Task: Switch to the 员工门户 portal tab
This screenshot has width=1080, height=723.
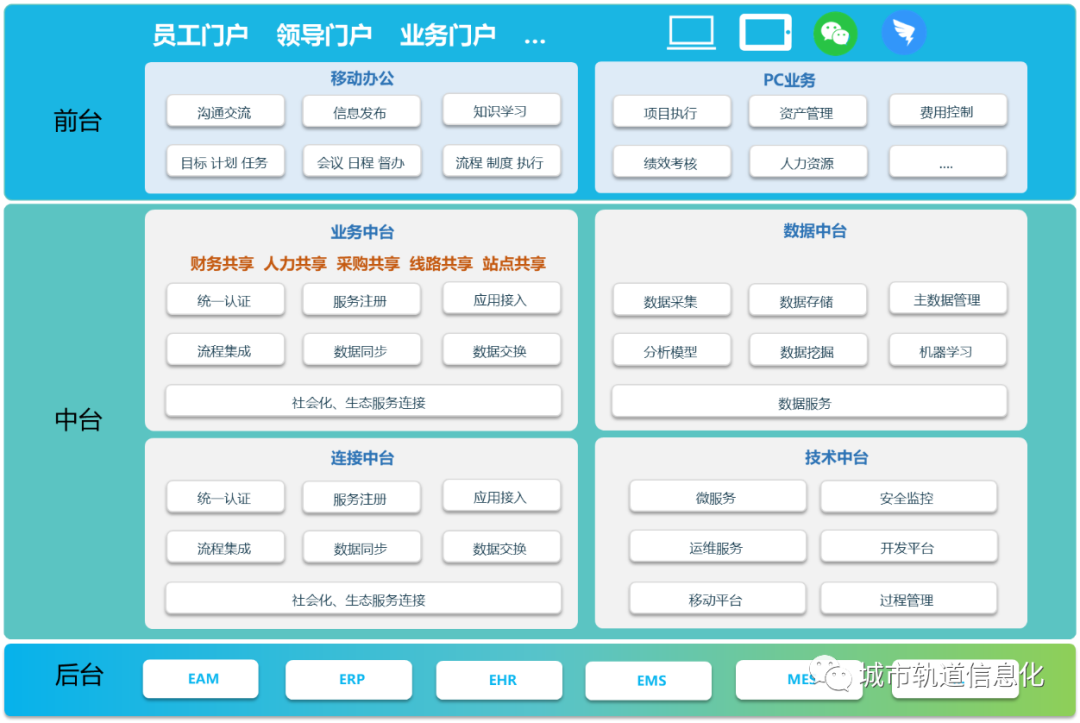Action: pos(200,32)
